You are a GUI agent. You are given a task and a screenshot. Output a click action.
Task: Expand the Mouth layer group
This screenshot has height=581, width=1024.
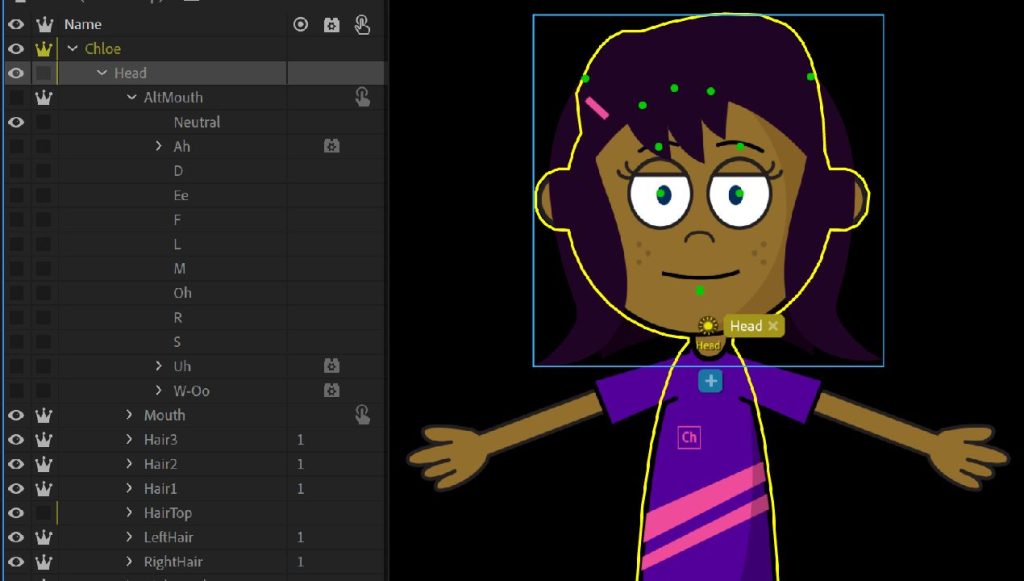coord(128,414)
